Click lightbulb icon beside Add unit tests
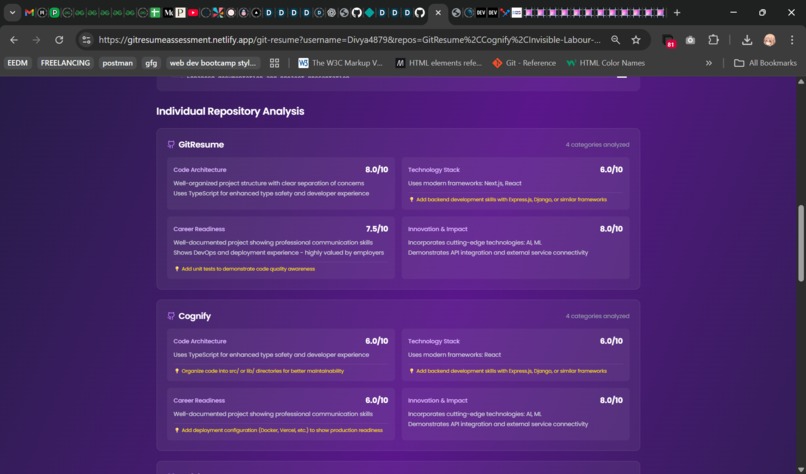The width and height of the screenshot is (806, 474). 177,269
